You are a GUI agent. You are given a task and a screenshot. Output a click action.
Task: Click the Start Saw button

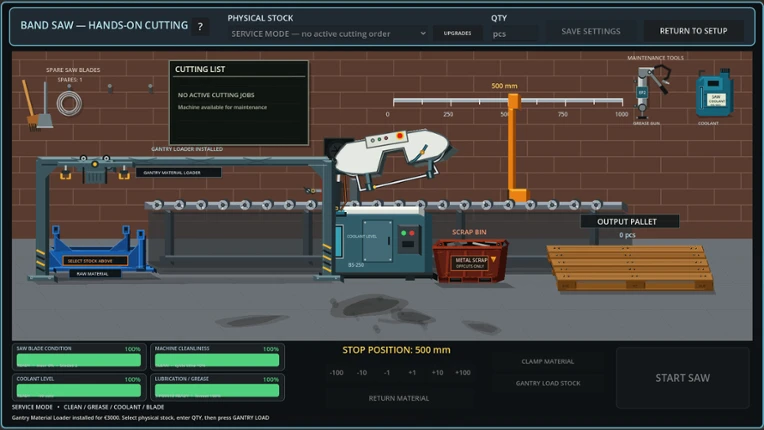point(682,377)
